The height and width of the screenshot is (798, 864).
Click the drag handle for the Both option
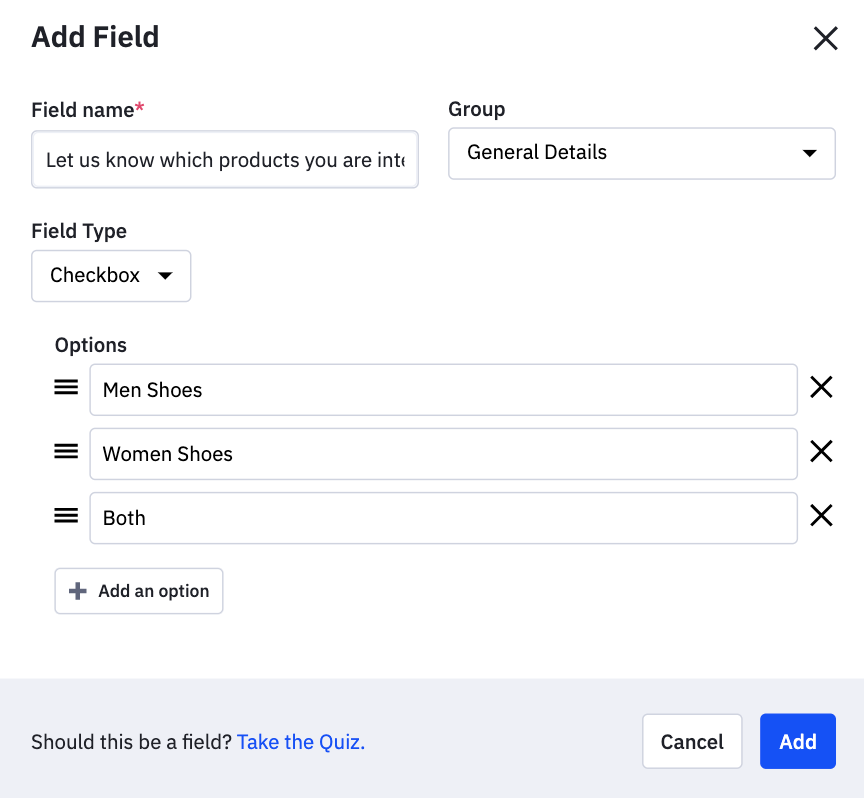click(65, 515)
